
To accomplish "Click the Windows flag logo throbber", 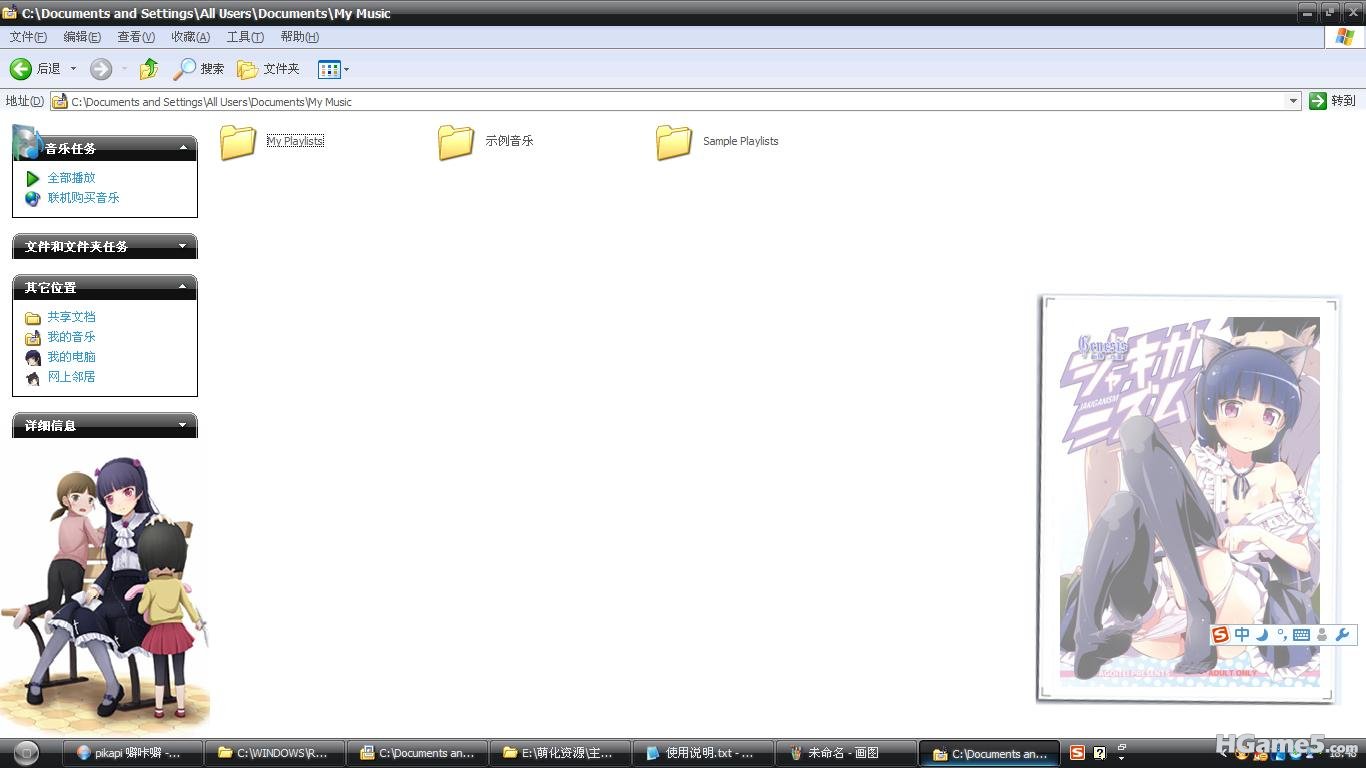I will tap(1345, 37).
